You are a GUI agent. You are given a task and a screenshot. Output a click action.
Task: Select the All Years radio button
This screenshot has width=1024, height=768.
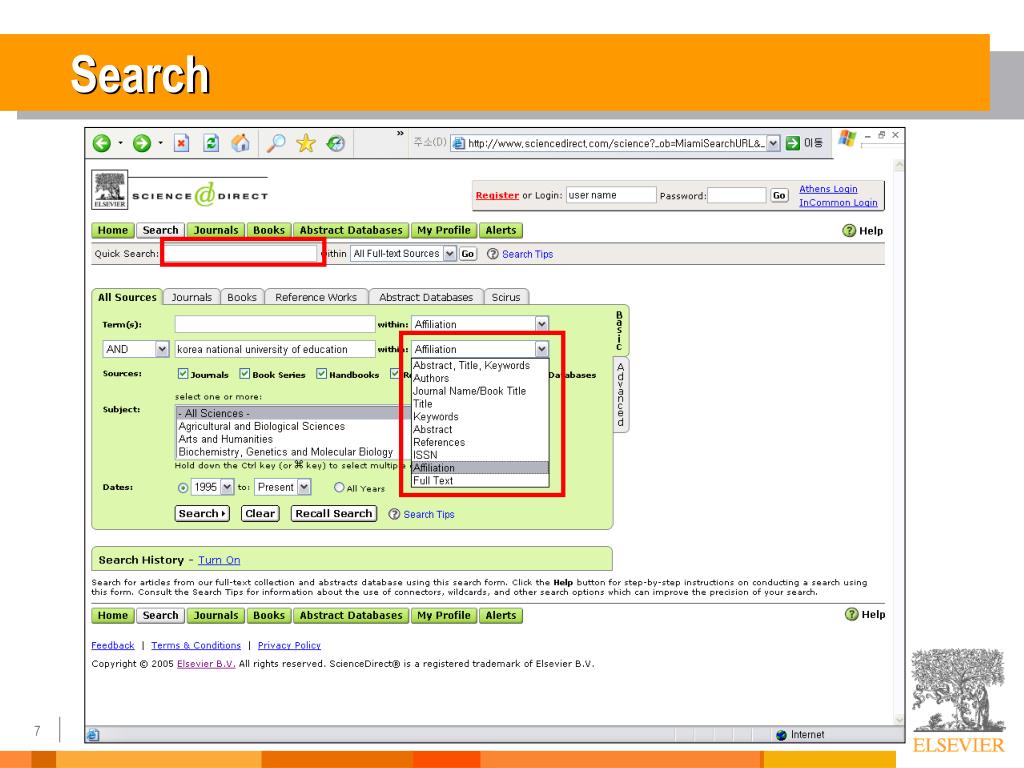[x=339, y=487]
